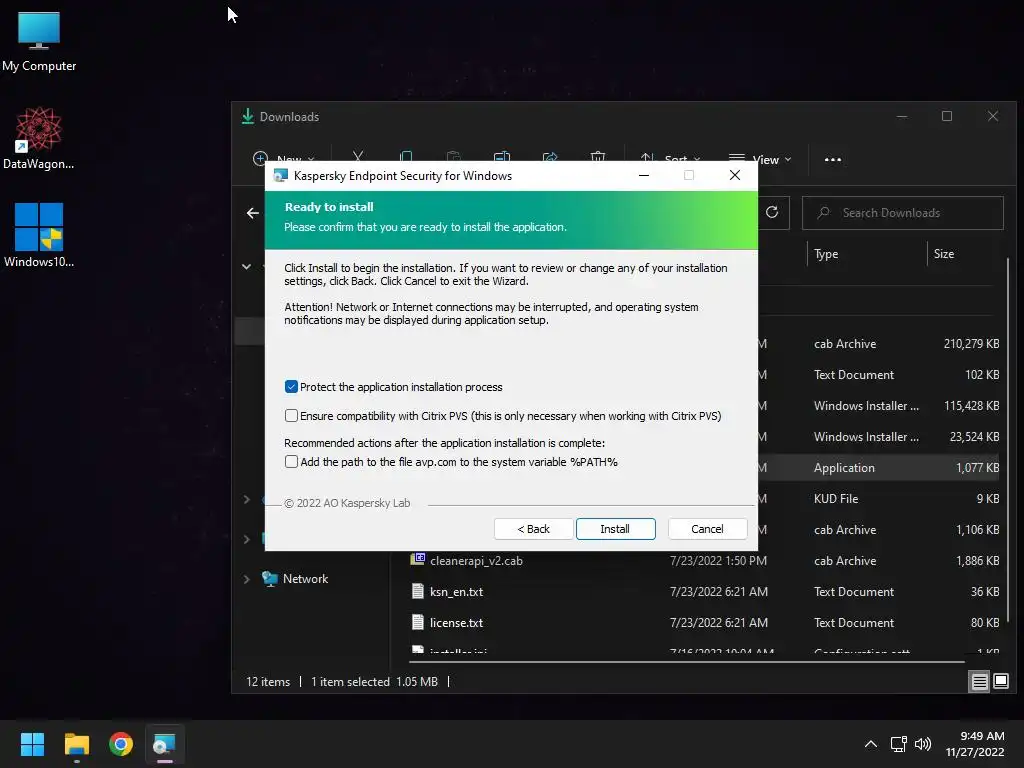
Task: Show hidden tray icons chevron
Action: click(x=871, y=744)
